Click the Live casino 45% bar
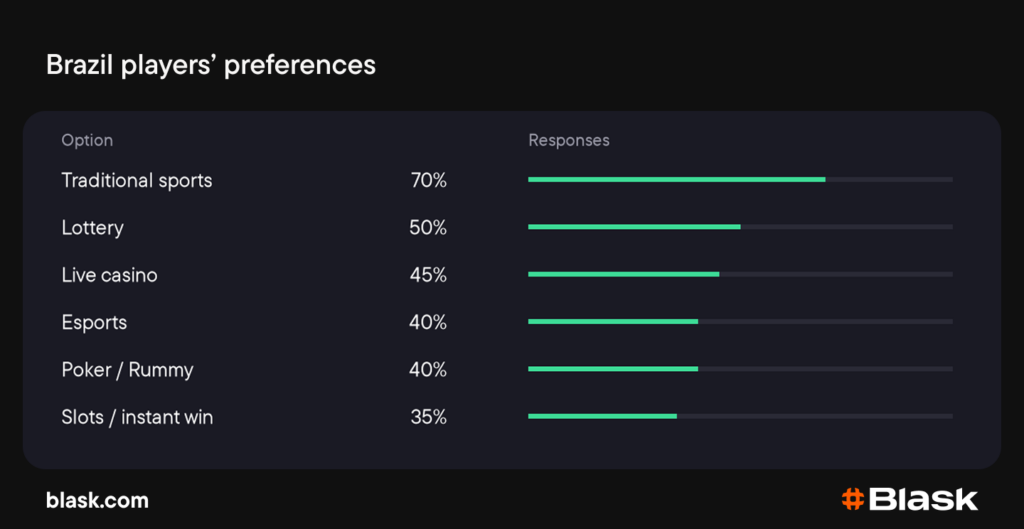The image size is (1024, 529). [x=741, y=274]
